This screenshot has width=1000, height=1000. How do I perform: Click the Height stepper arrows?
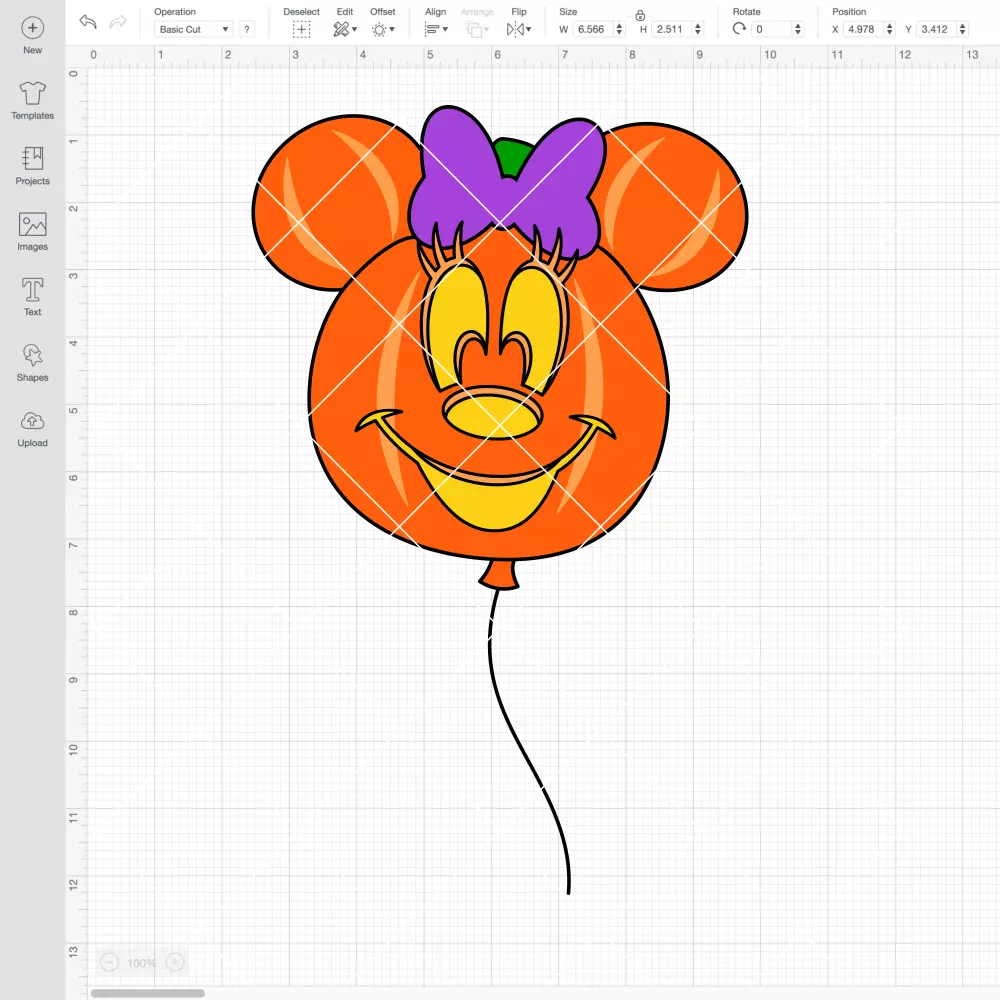click(x=698, y=29)
